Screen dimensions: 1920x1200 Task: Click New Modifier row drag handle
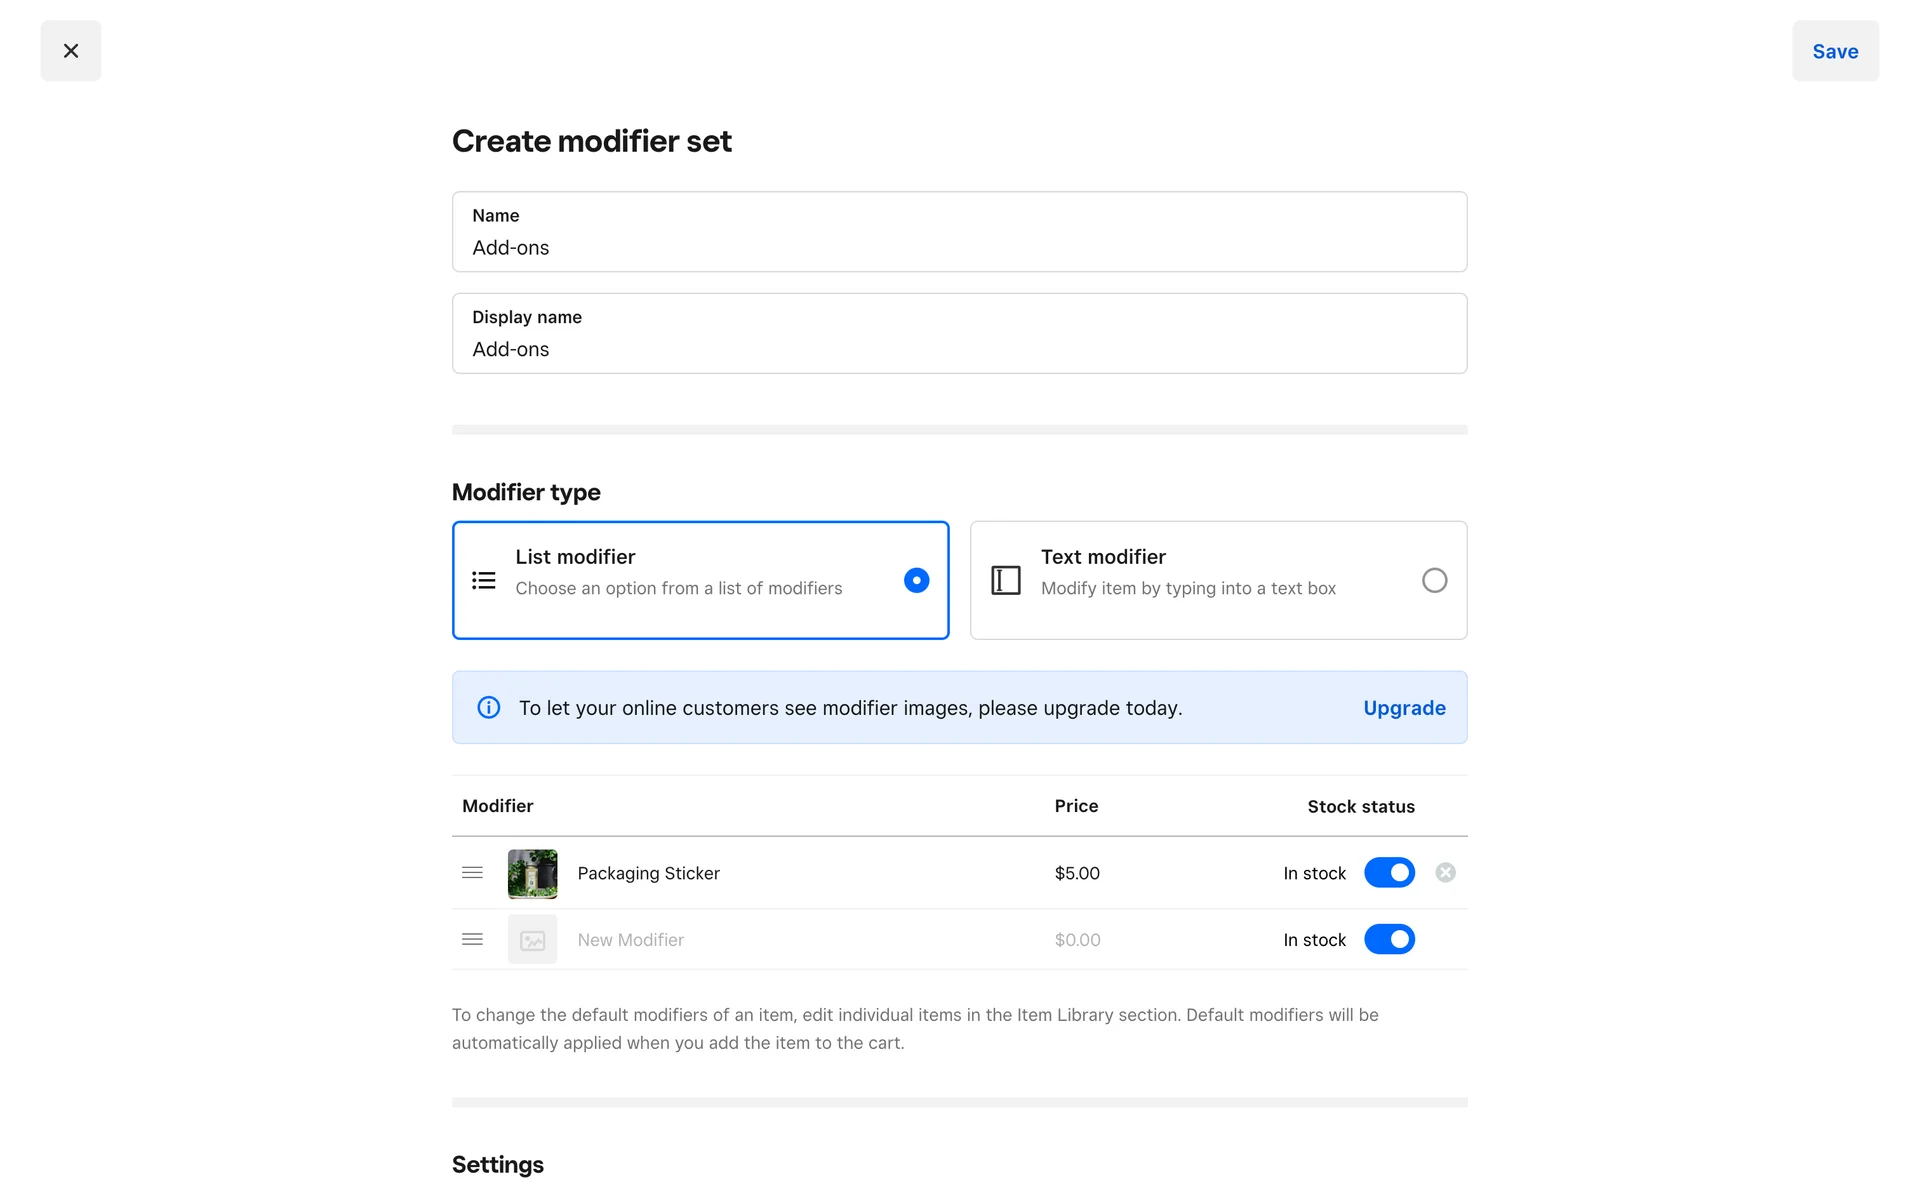pyautogui.click(x=472, y=939)
